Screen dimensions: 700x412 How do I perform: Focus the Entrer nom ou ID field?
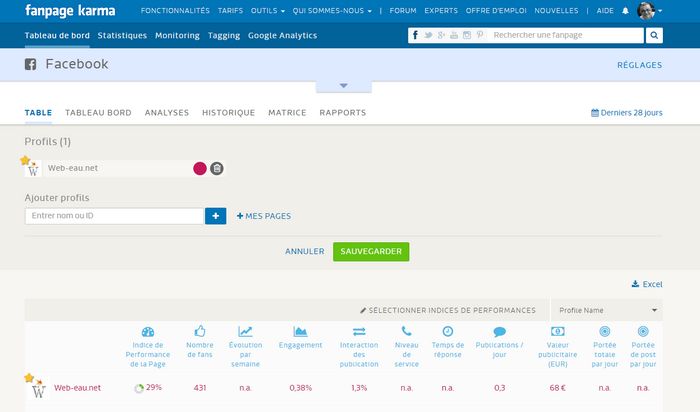click(115, 216)
